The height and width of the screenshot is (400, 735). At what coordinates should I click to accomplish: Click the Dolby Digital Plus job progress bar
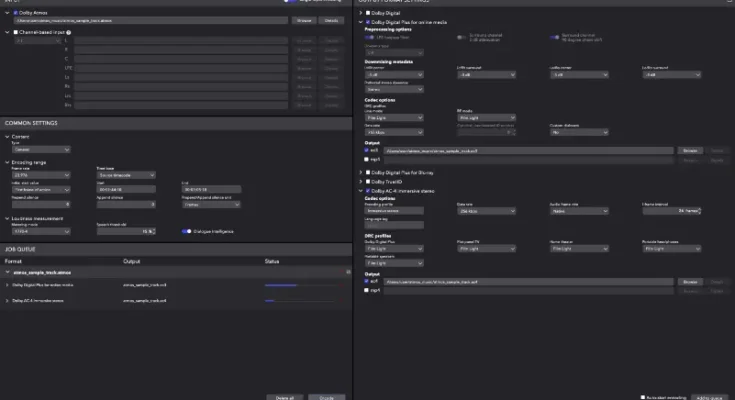tap(283, 286)
